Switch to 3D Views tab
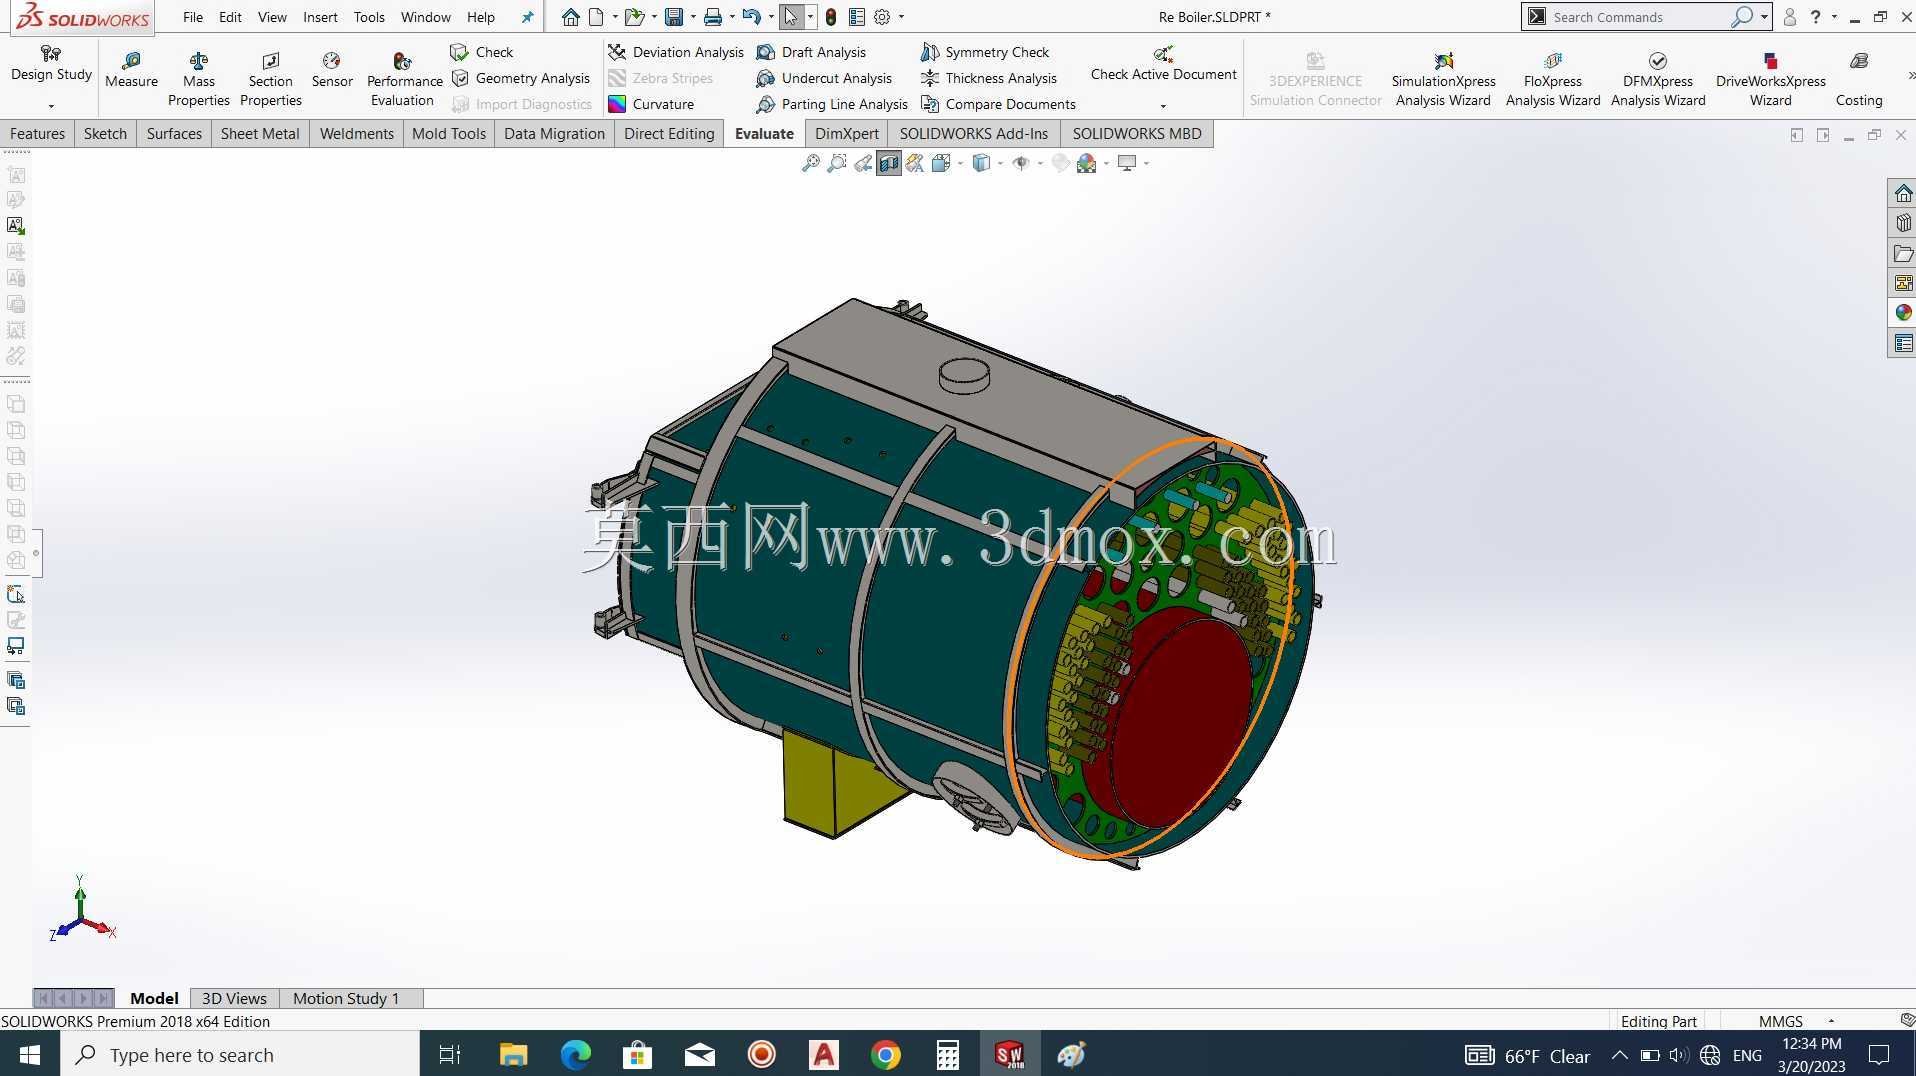The image size is (1916, 1076). [234, 998]
